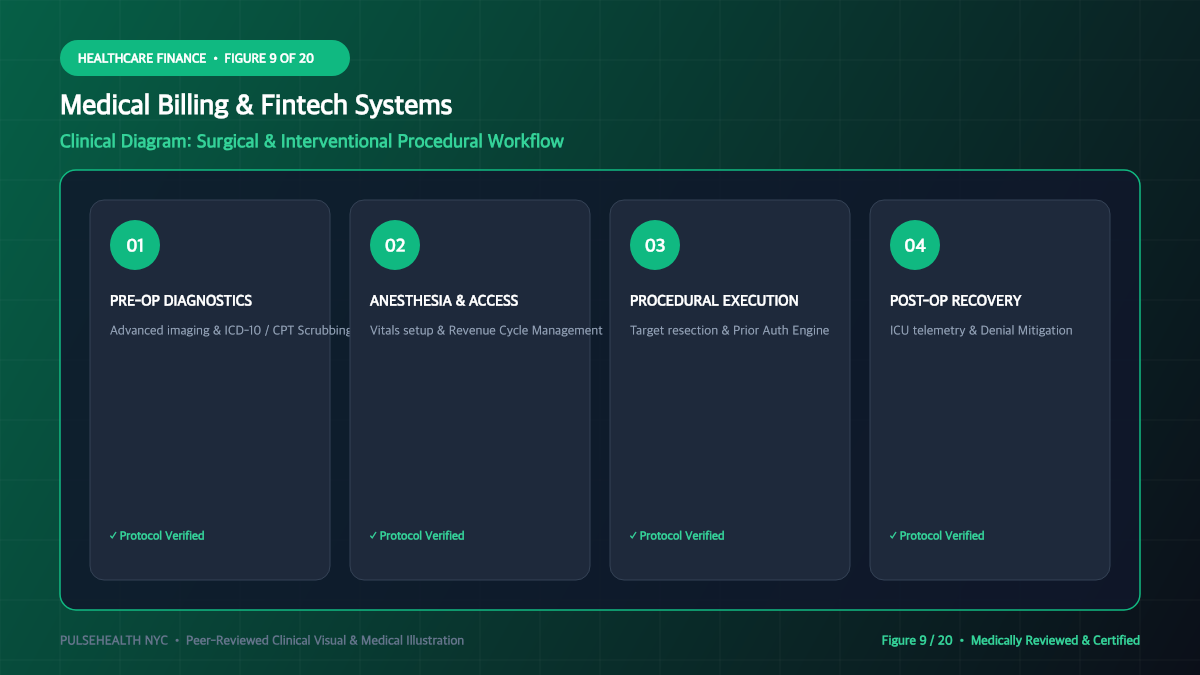Image resolution: width=1200 pixels, height=675 pixels.
Task: Click the 04 step number badge
Action: (915, 245)
